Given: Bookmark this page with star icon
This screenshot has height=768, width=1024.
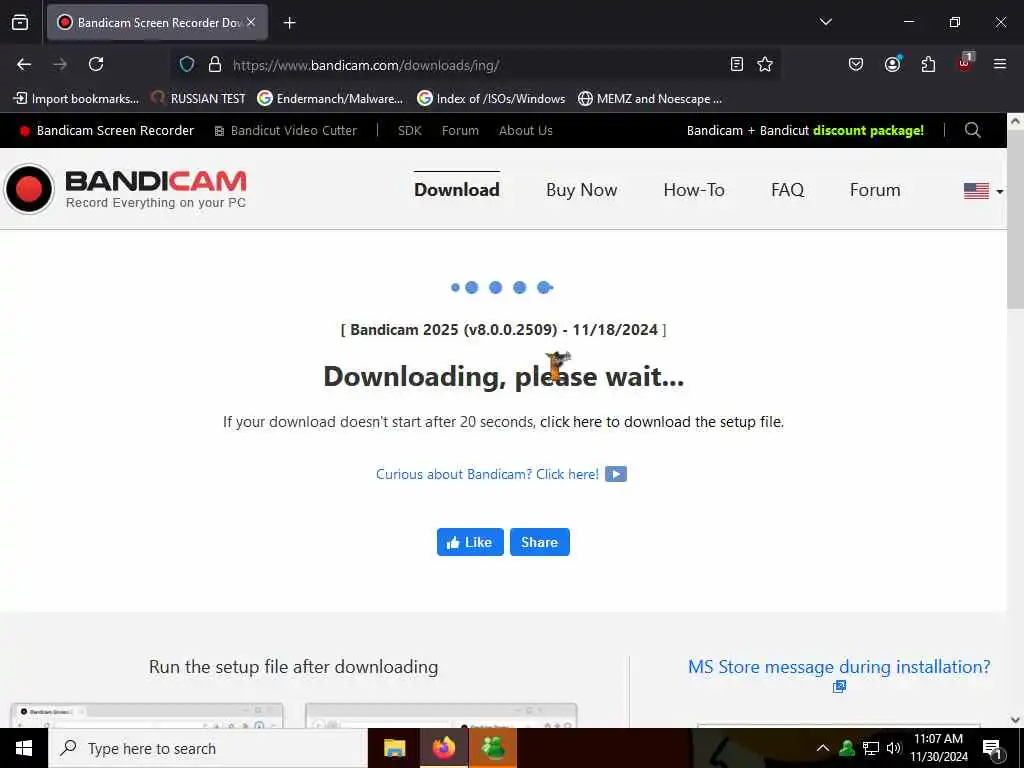Looking at the screenshot, I should pos(765,64).
